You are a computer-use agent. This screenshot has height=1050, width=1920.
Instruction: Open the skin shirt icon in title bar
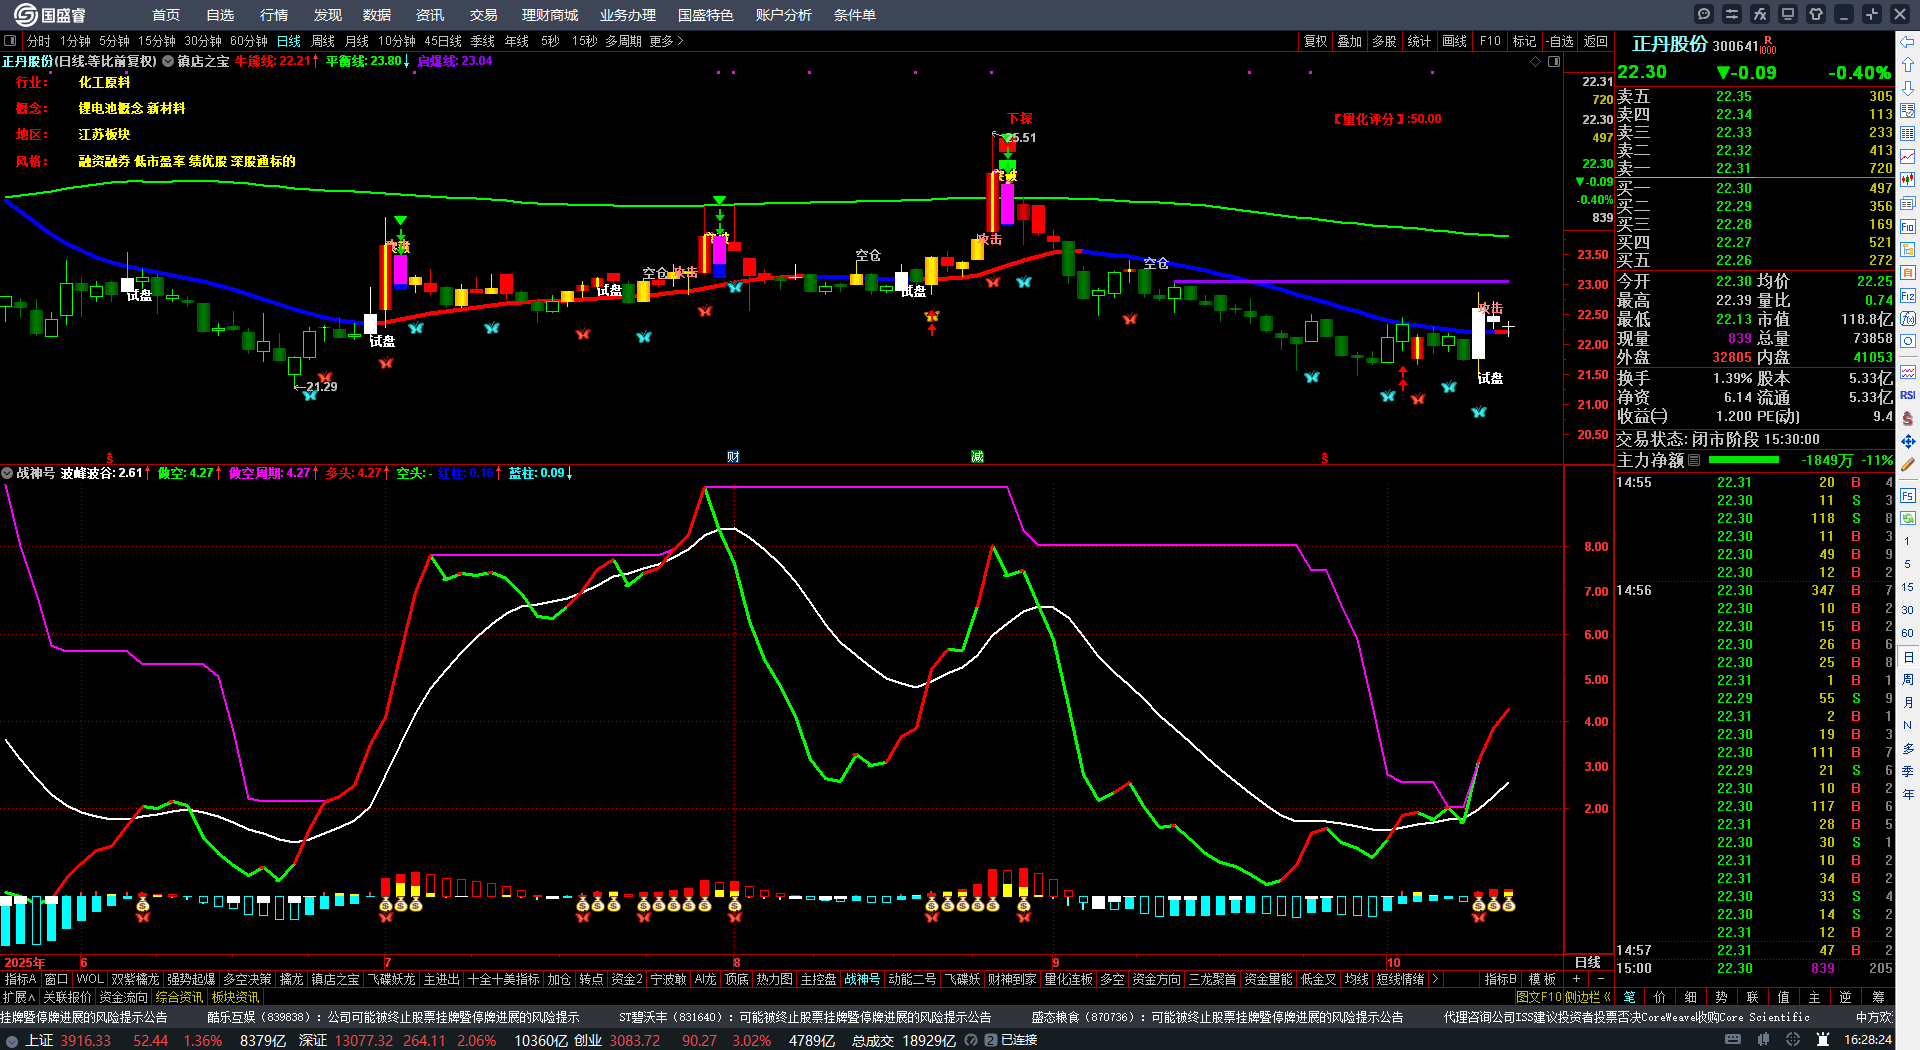click(1816, 14)
